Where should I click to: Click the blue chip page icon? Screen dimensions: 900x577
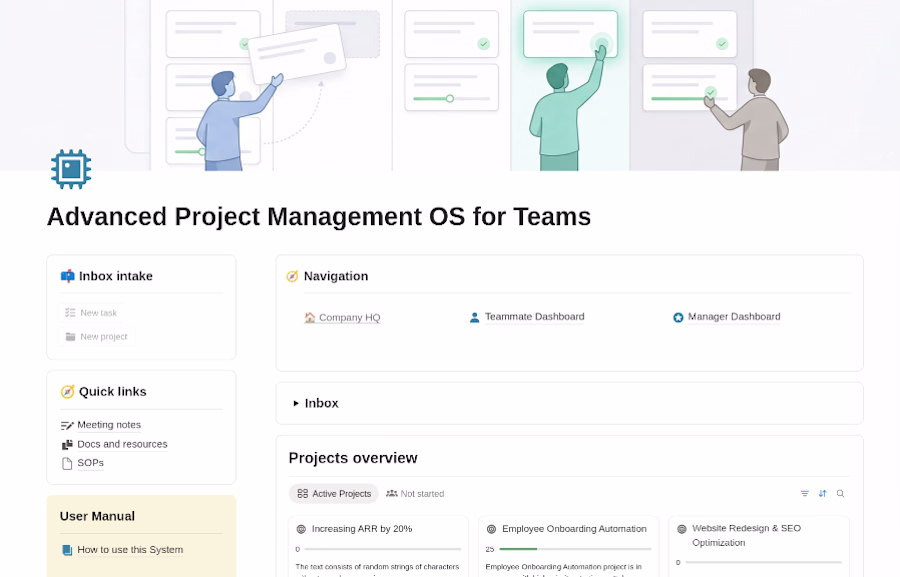[x=71, y=169]
